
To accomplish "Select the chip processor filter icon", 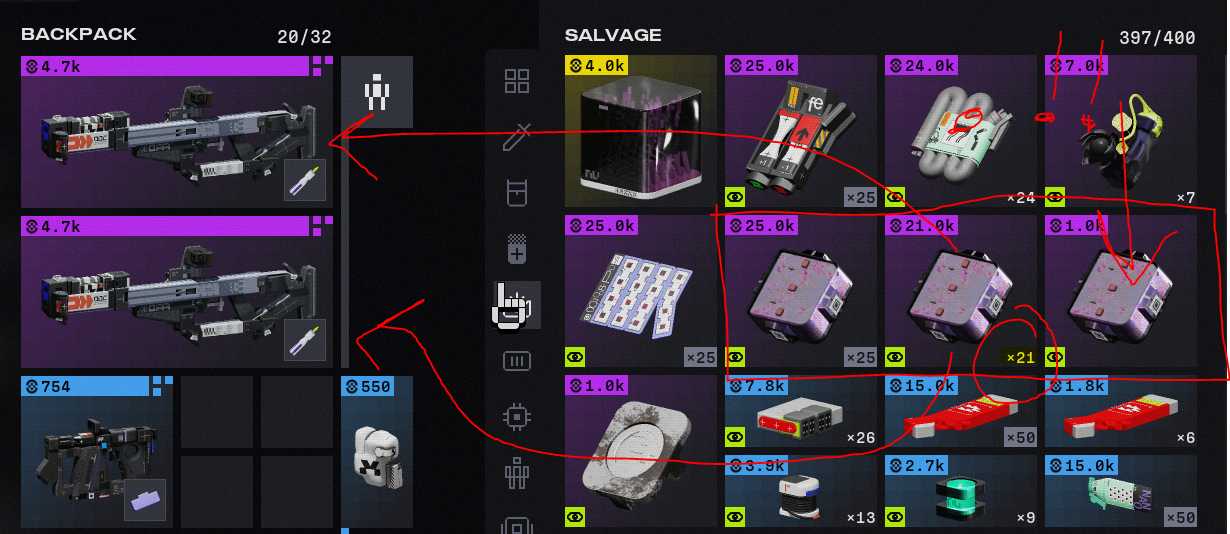I will click(x=516, y=417).
